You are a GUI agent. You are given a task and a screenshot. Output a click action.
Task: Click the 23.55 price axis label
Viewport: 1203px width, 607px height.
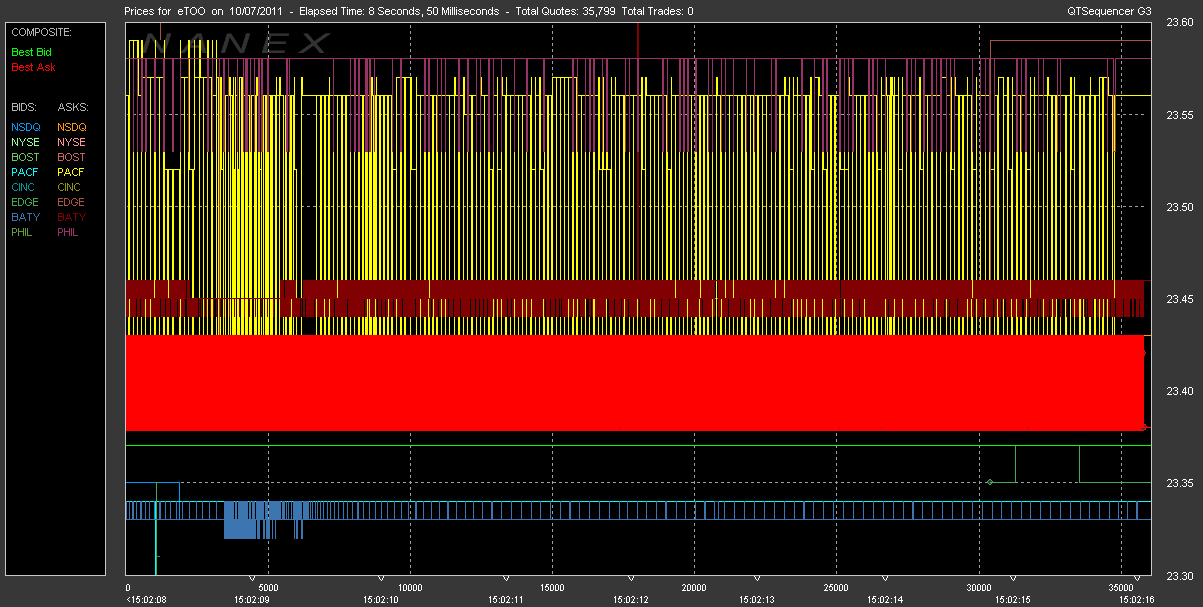tap(1180, 115)
